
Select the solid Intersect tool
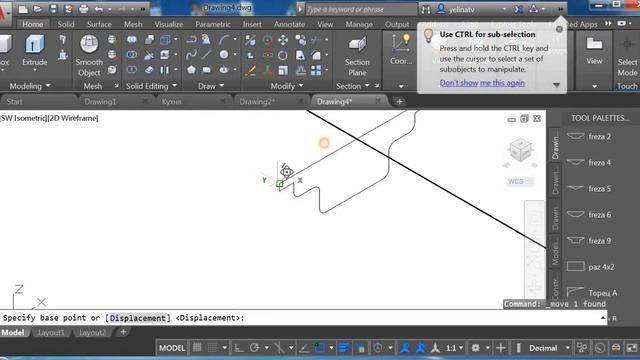pos(131,70)
